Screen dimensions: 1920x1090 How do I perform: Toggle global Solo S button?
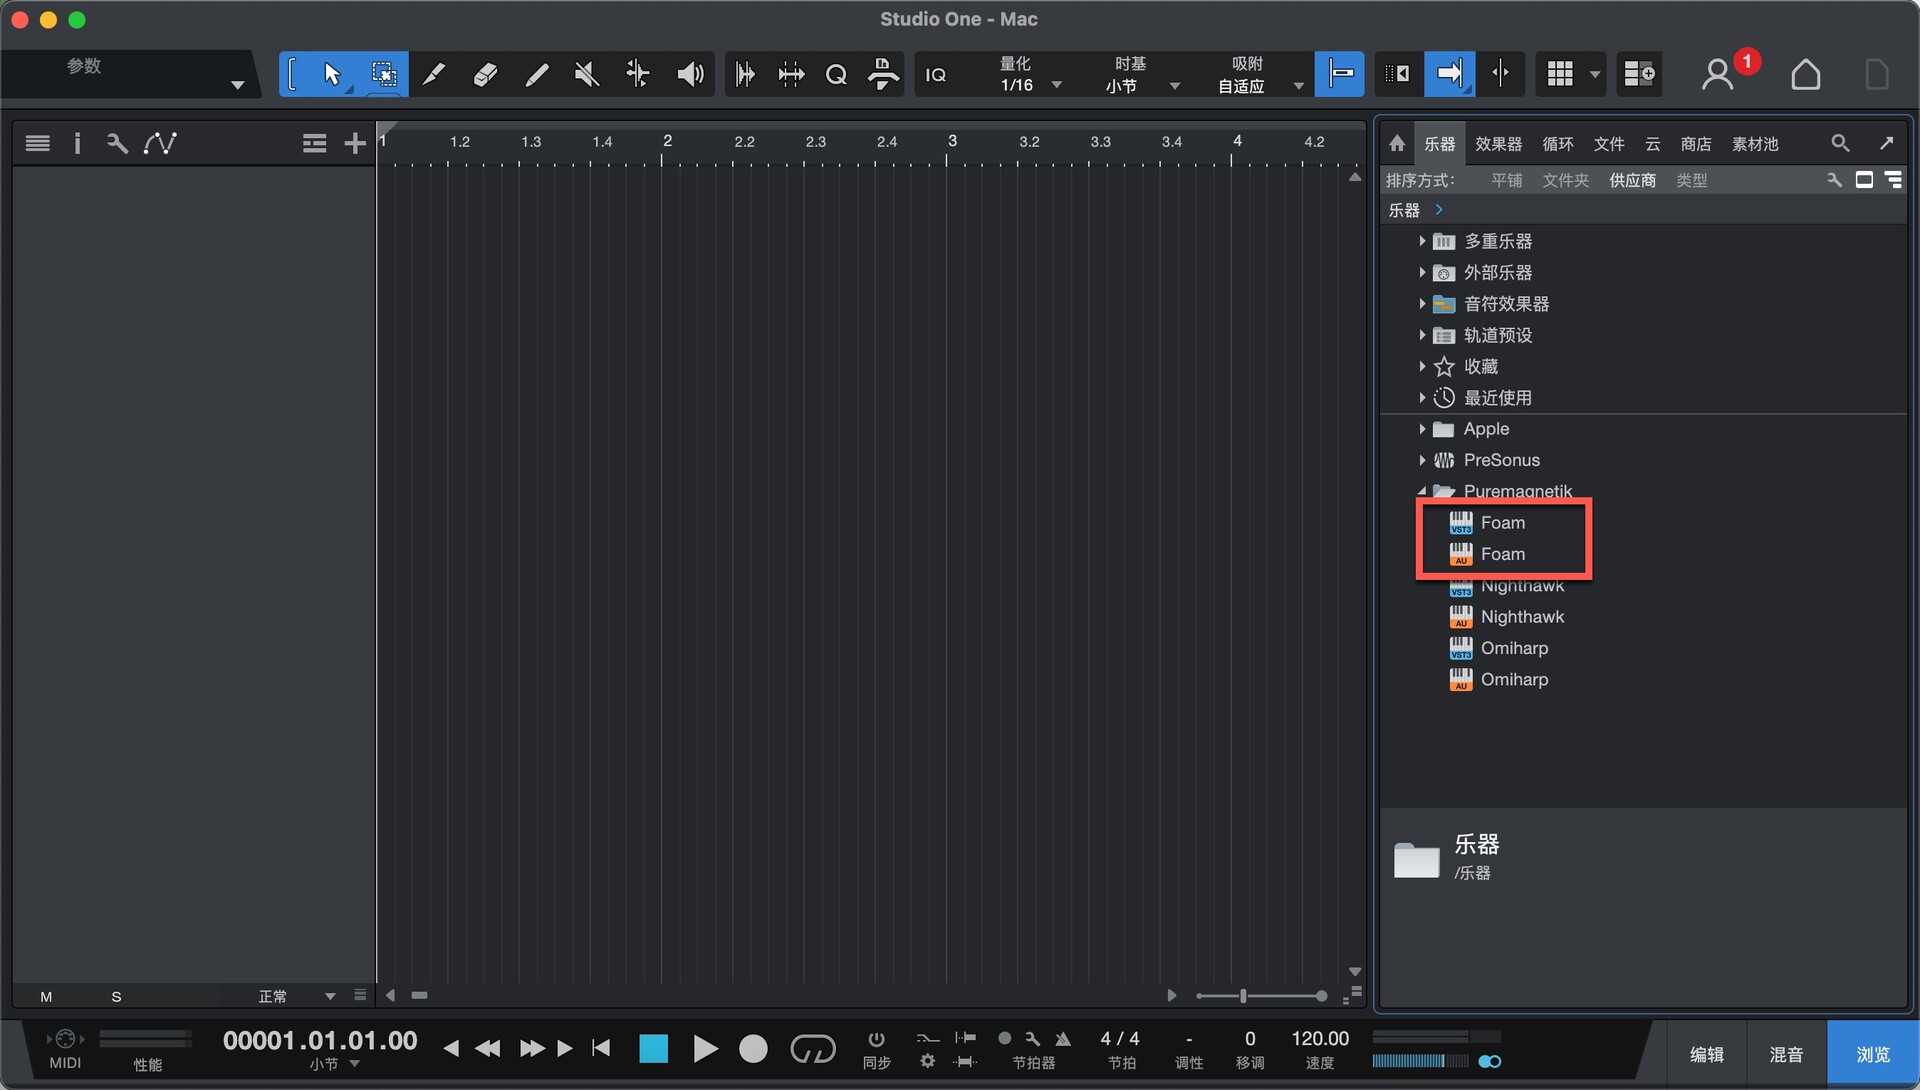pos(116,996)
